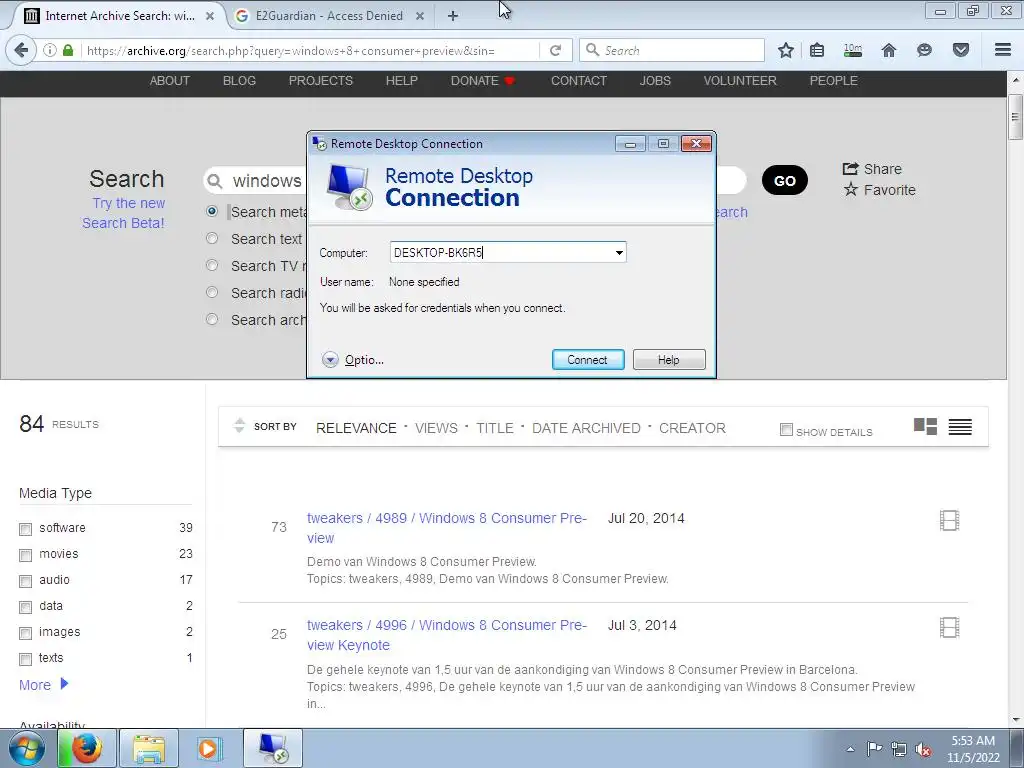
Task: Open the Try the new Search Beta link
Action: (x=124, y=213)
